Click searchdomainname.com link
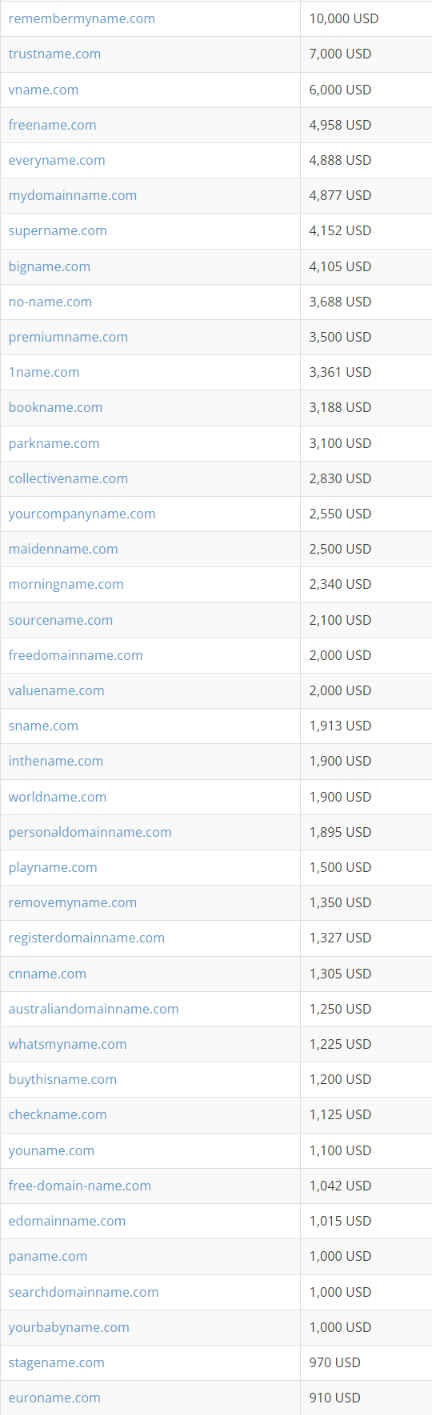 pyautogui.click(x=83, y=1291)
